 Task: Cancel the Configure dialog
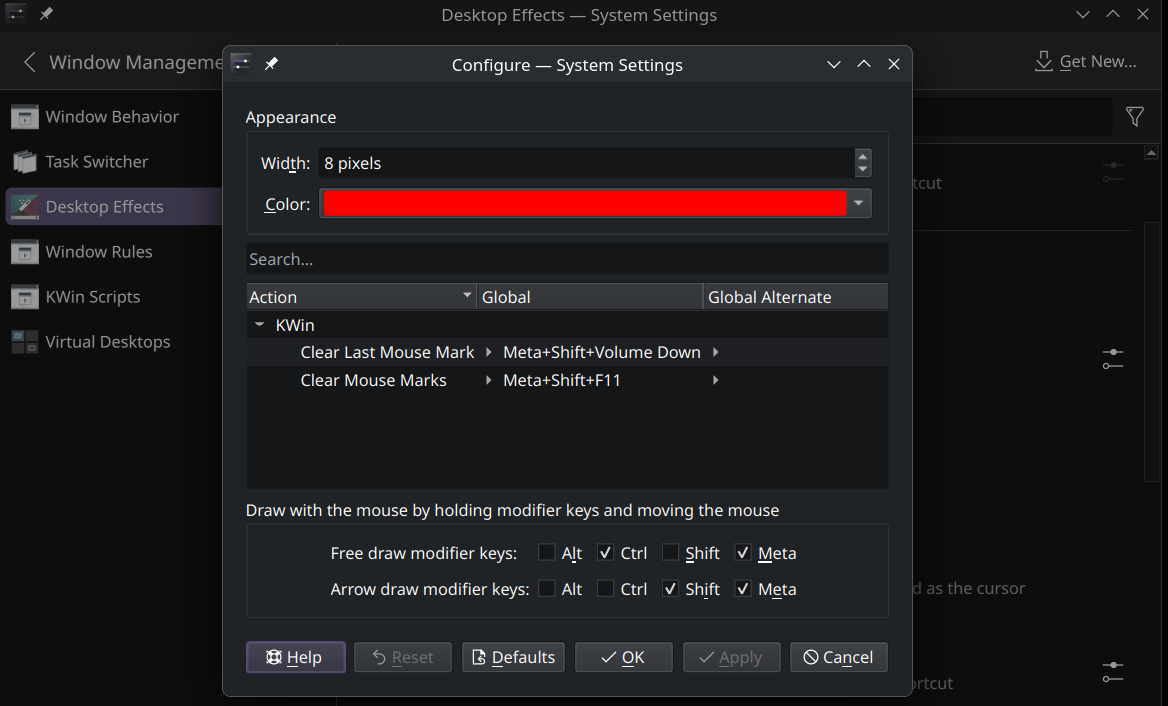(839, 657)
